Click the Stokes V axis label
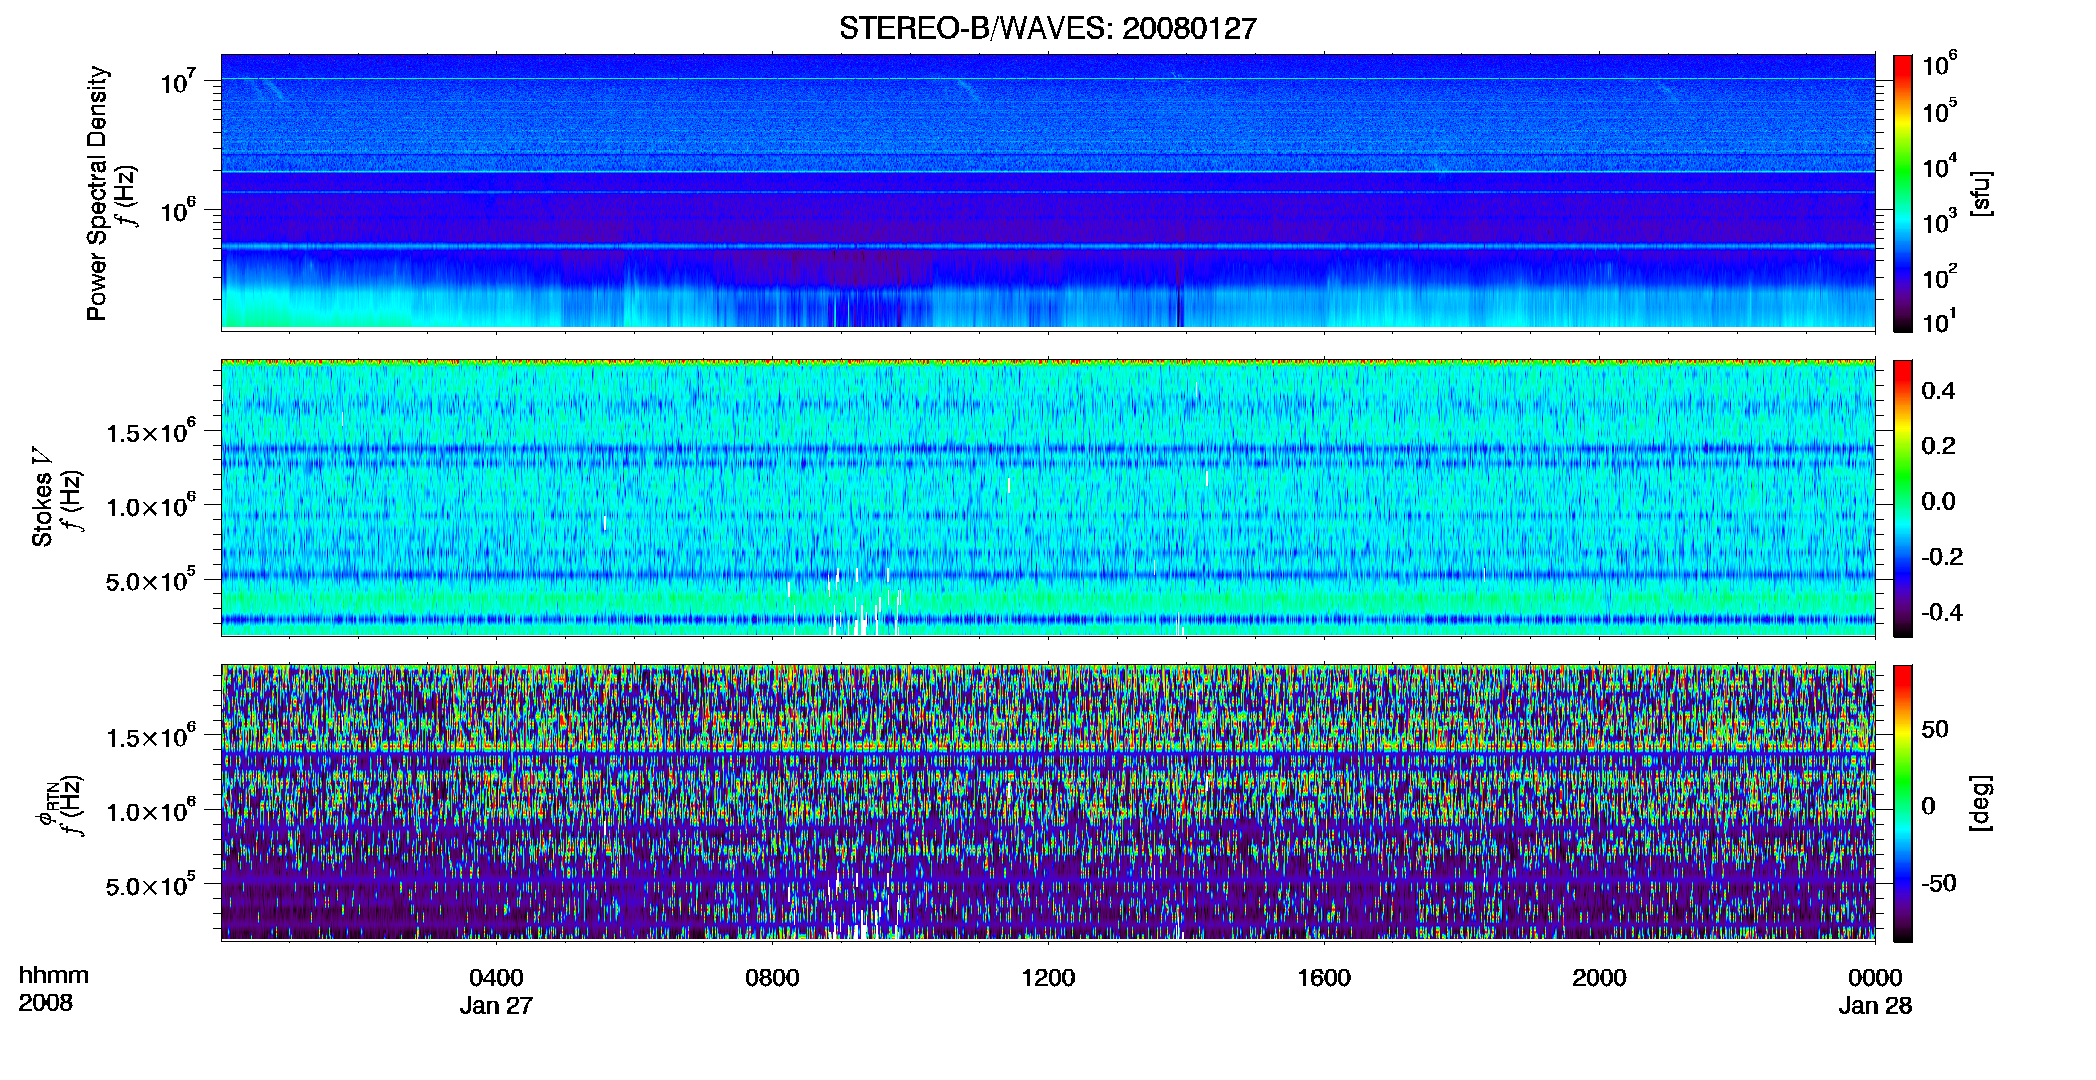Screen dimensions: 2096x1080 [42, 497]
